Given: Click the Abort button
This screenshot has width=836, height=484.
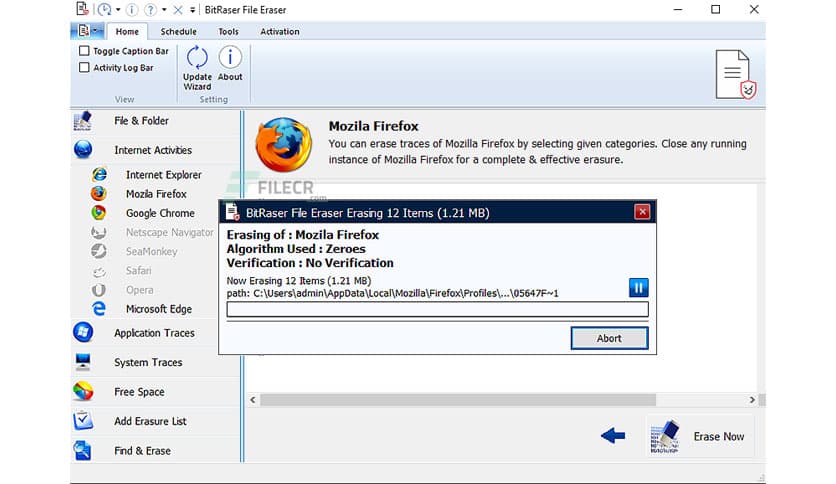Looking at the screenshot, I should click(x=609, y=338).
